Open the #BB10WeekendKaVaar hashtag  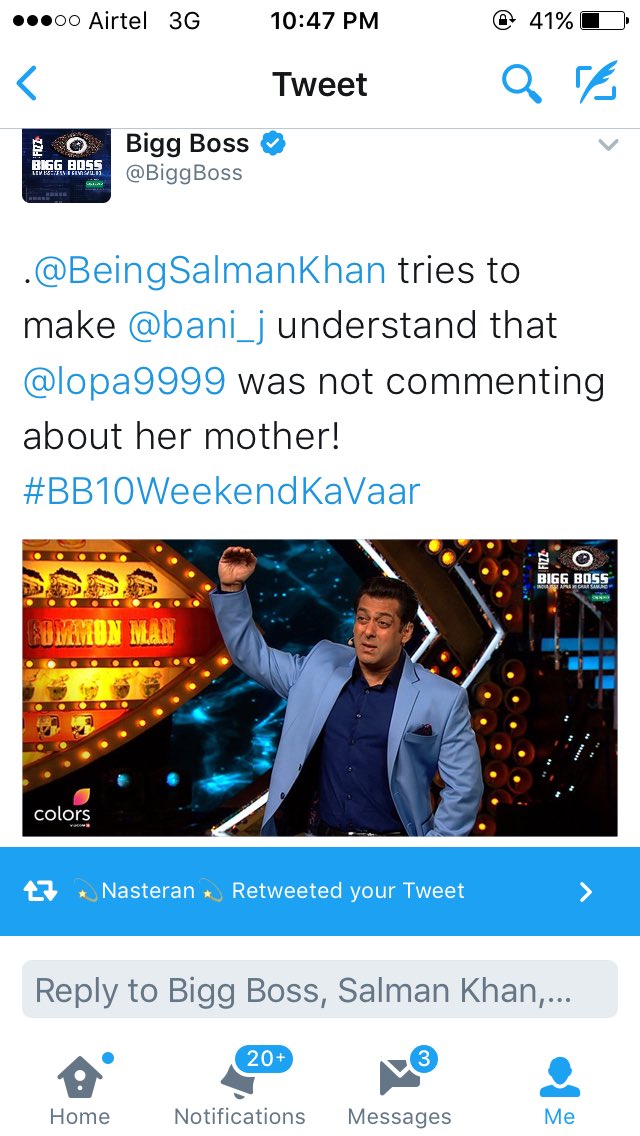(222, 491)
